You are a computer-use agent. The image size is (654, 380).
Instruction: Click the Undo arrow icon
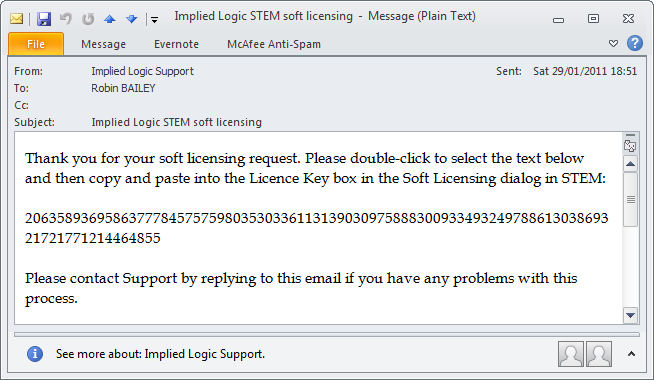(x=65, y=18)
